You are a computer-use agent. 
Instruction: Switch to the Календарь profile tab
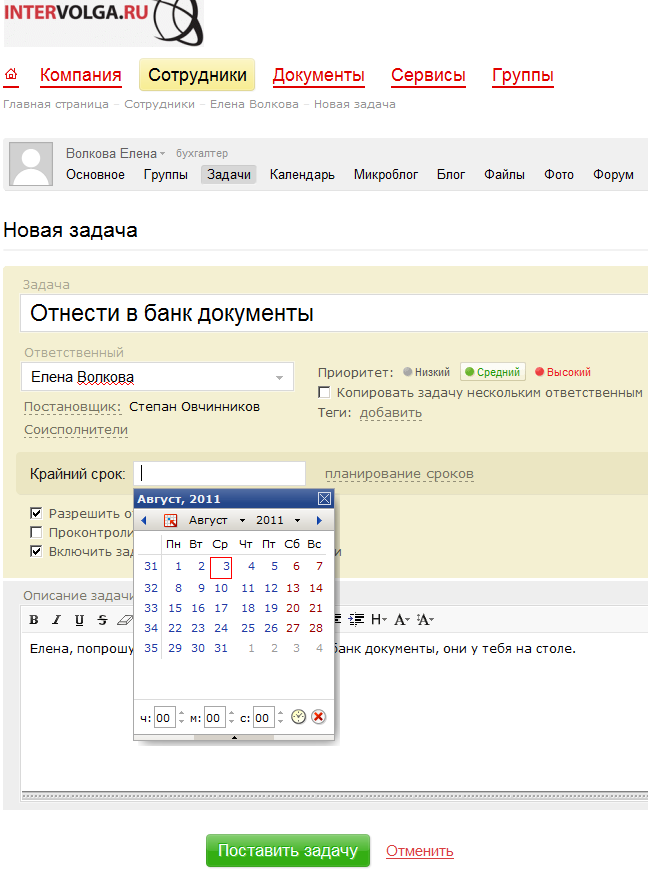(302, 174)
